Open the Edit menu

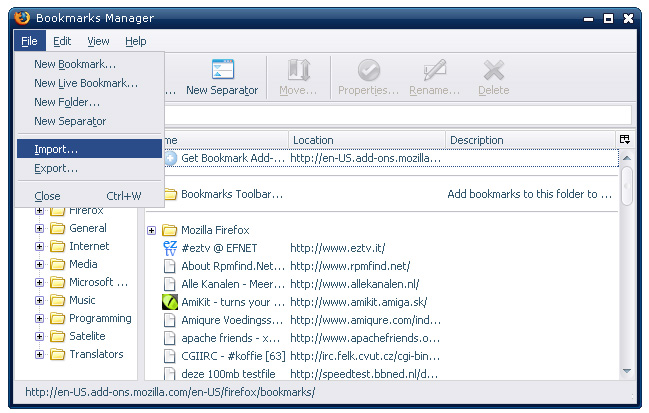pyautogui.click(x=62, y=41)
